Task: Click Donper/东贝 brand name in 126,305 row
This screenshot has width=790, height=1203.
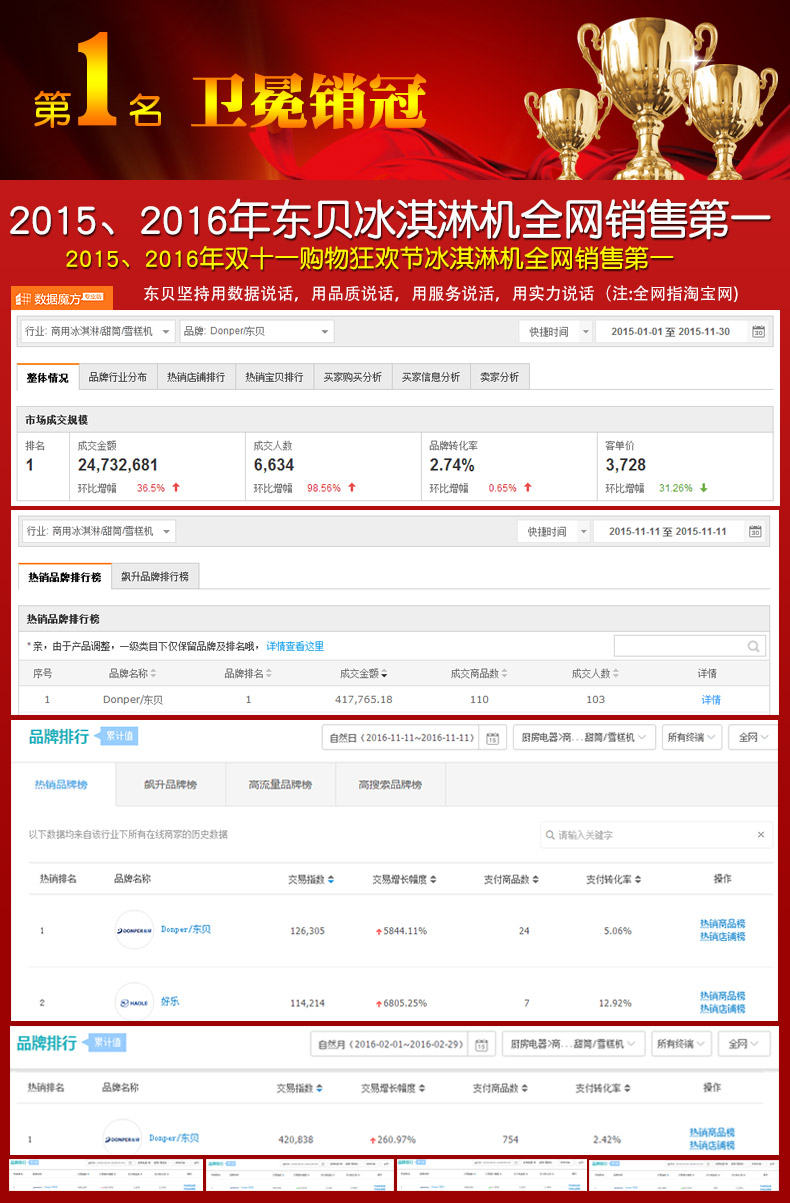Action: [x=186, y=930]
